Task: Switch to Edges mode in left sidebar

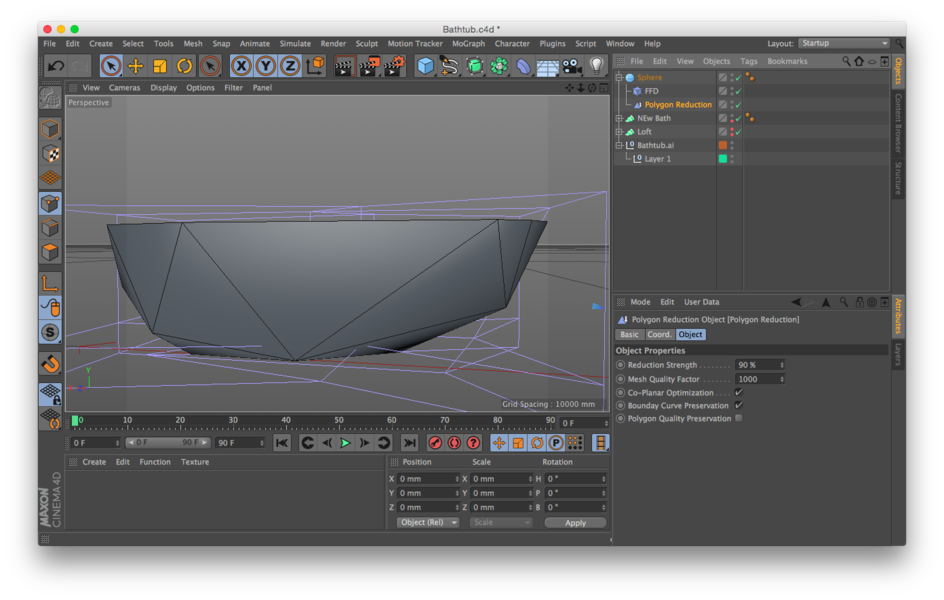Action: 51,227
